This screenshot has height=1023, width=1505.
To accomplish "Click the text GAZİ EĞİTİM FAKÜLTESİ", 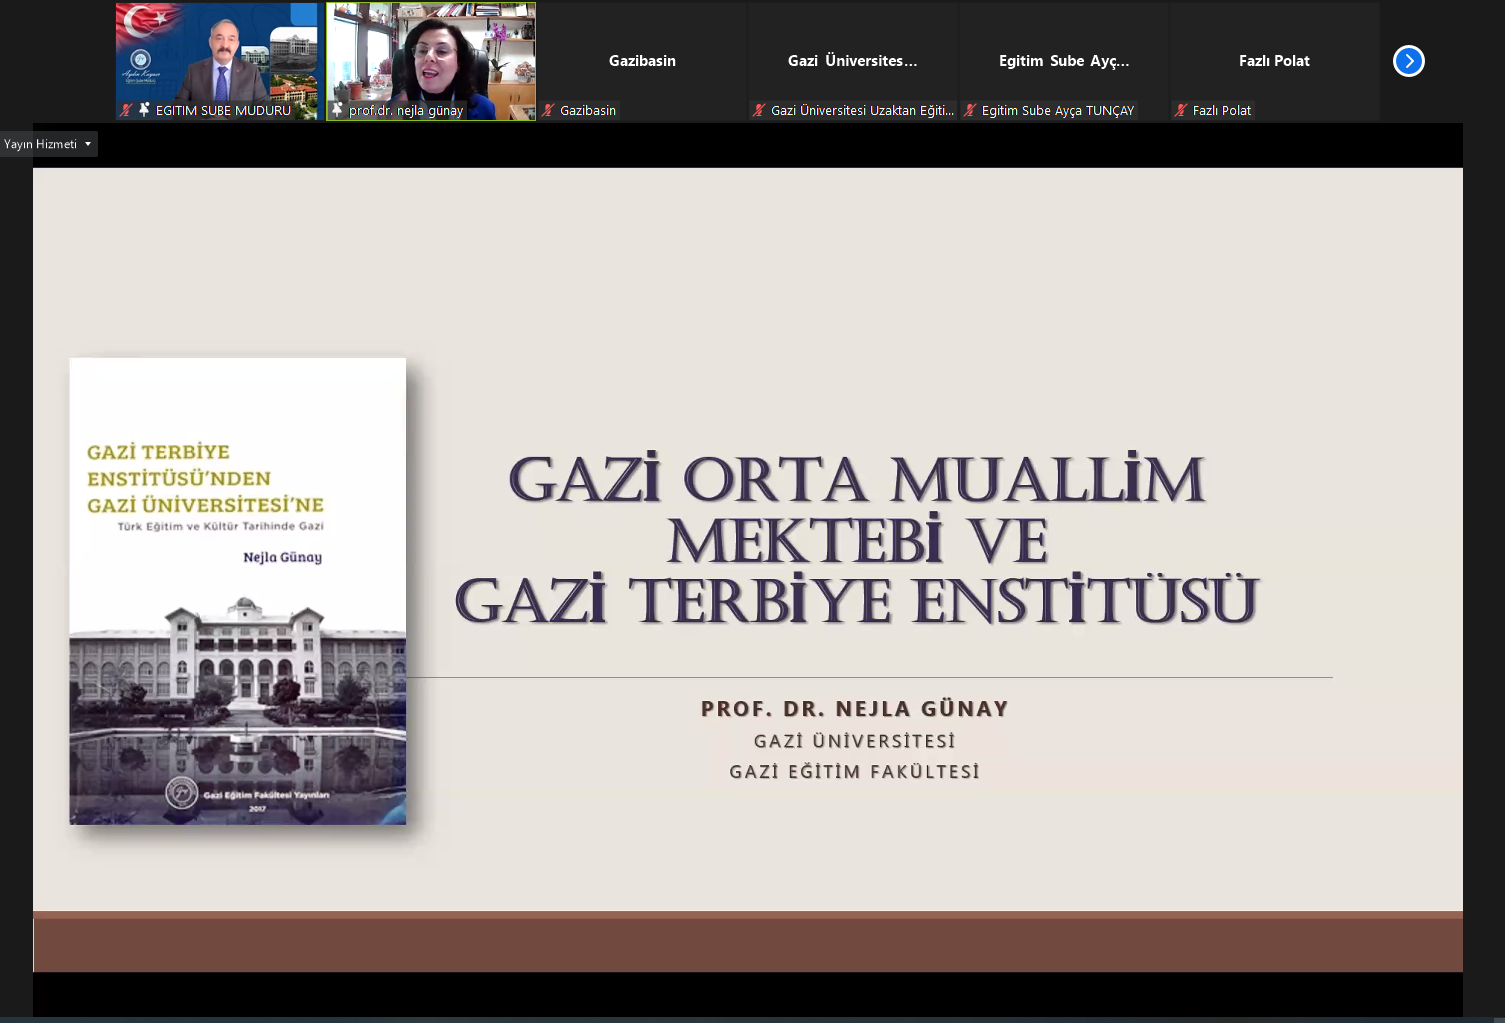I will (x=855, y=772).
